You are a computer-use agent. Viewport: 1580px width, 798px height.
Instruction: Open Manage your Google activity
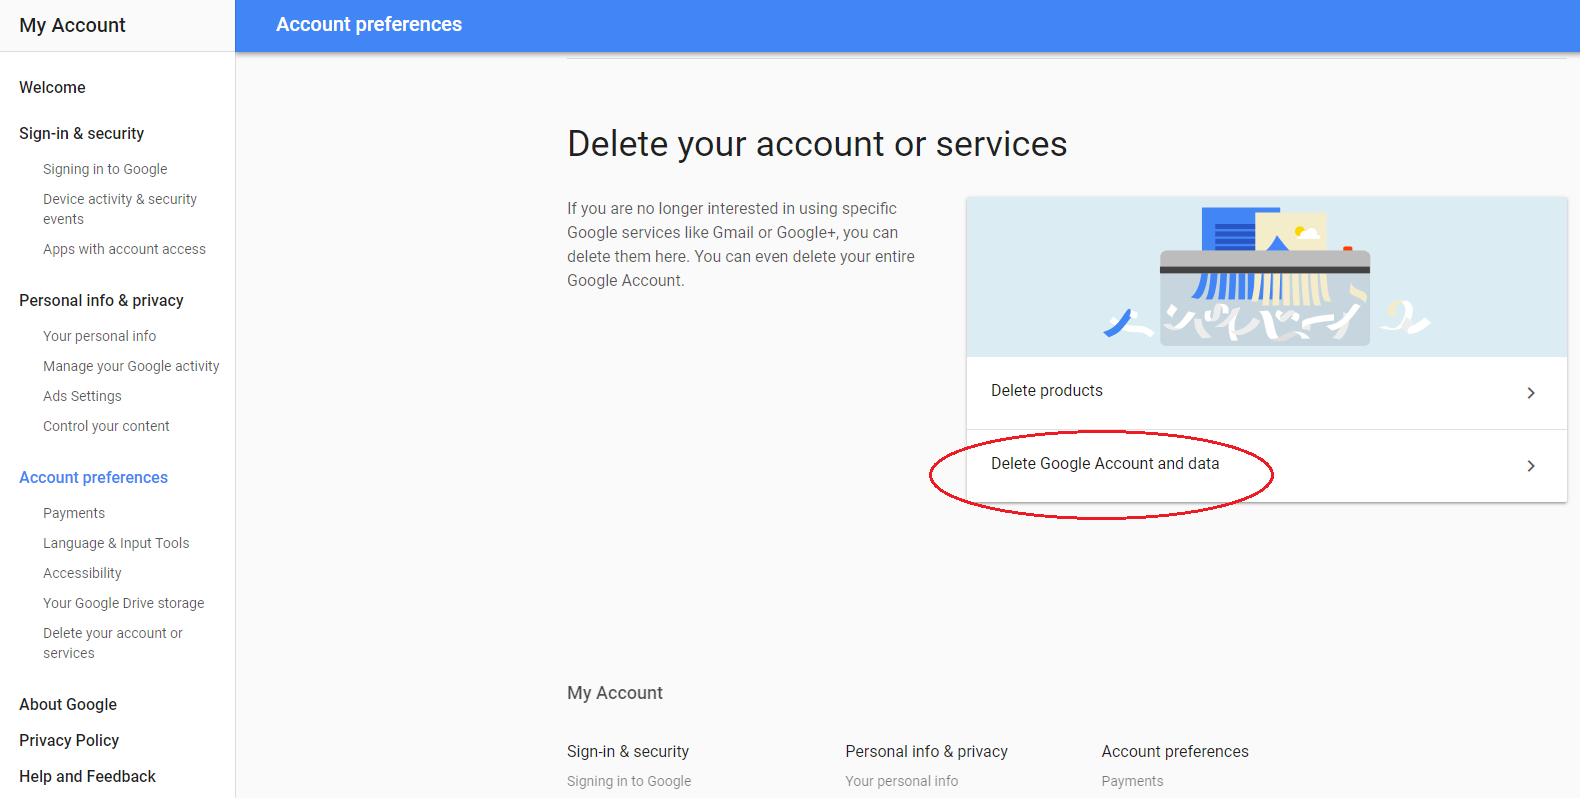click(131, 366)
